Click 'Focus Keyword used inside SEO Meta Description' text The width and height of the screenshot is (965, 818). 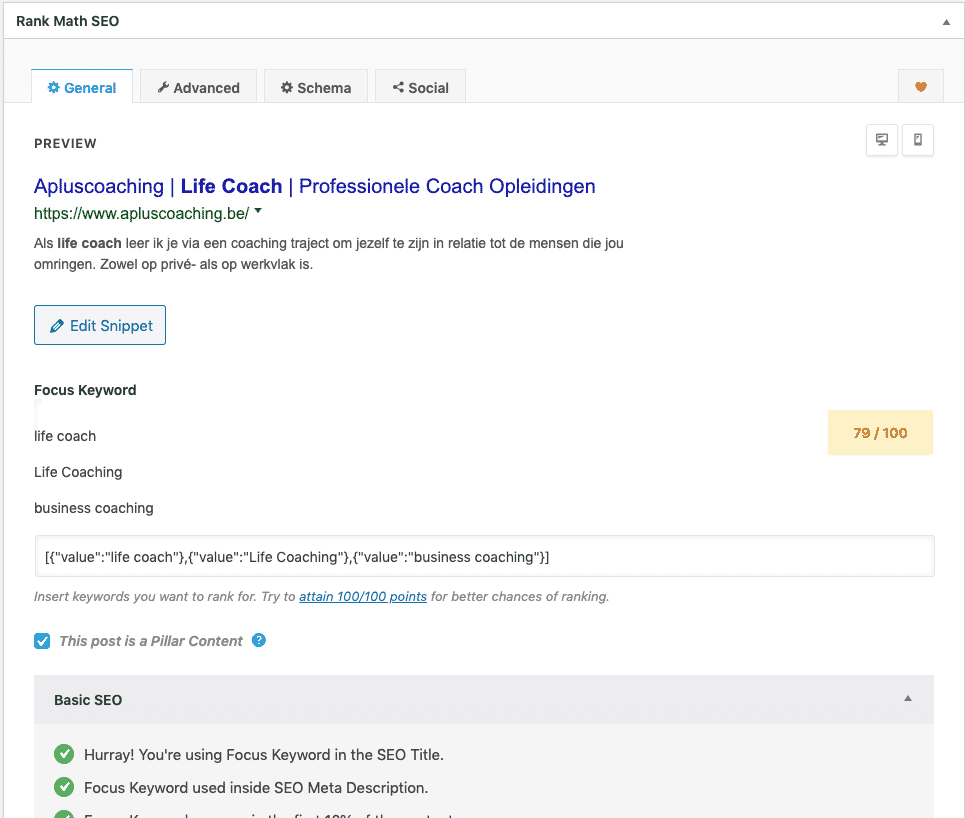pyautogui.click(x=256, y=788)
